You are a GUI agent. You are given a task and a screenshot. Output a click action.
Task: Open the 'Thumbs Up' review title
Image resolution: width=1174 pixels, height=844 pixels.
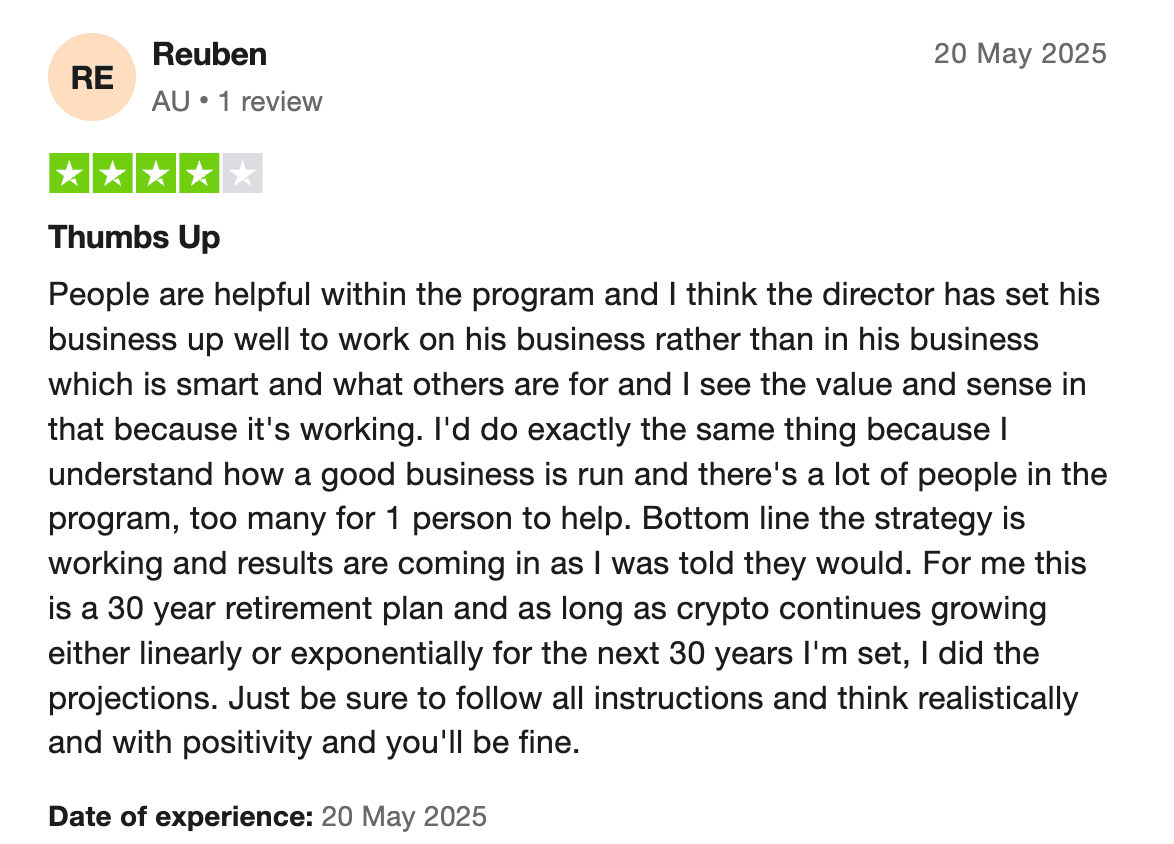pos(134,238)
